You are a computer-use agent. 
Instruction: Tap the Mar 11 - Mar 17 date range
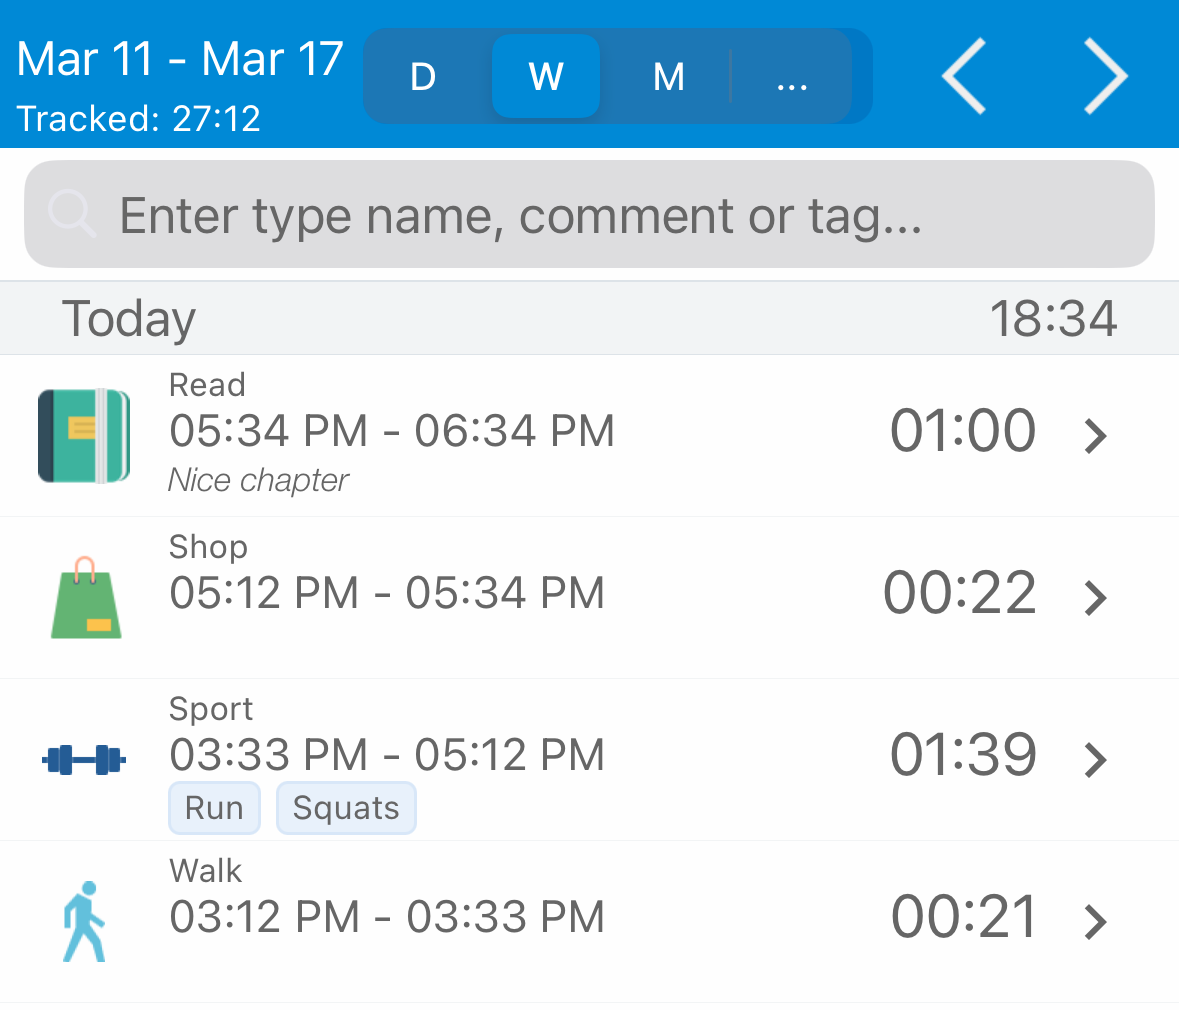click(180, 59)
